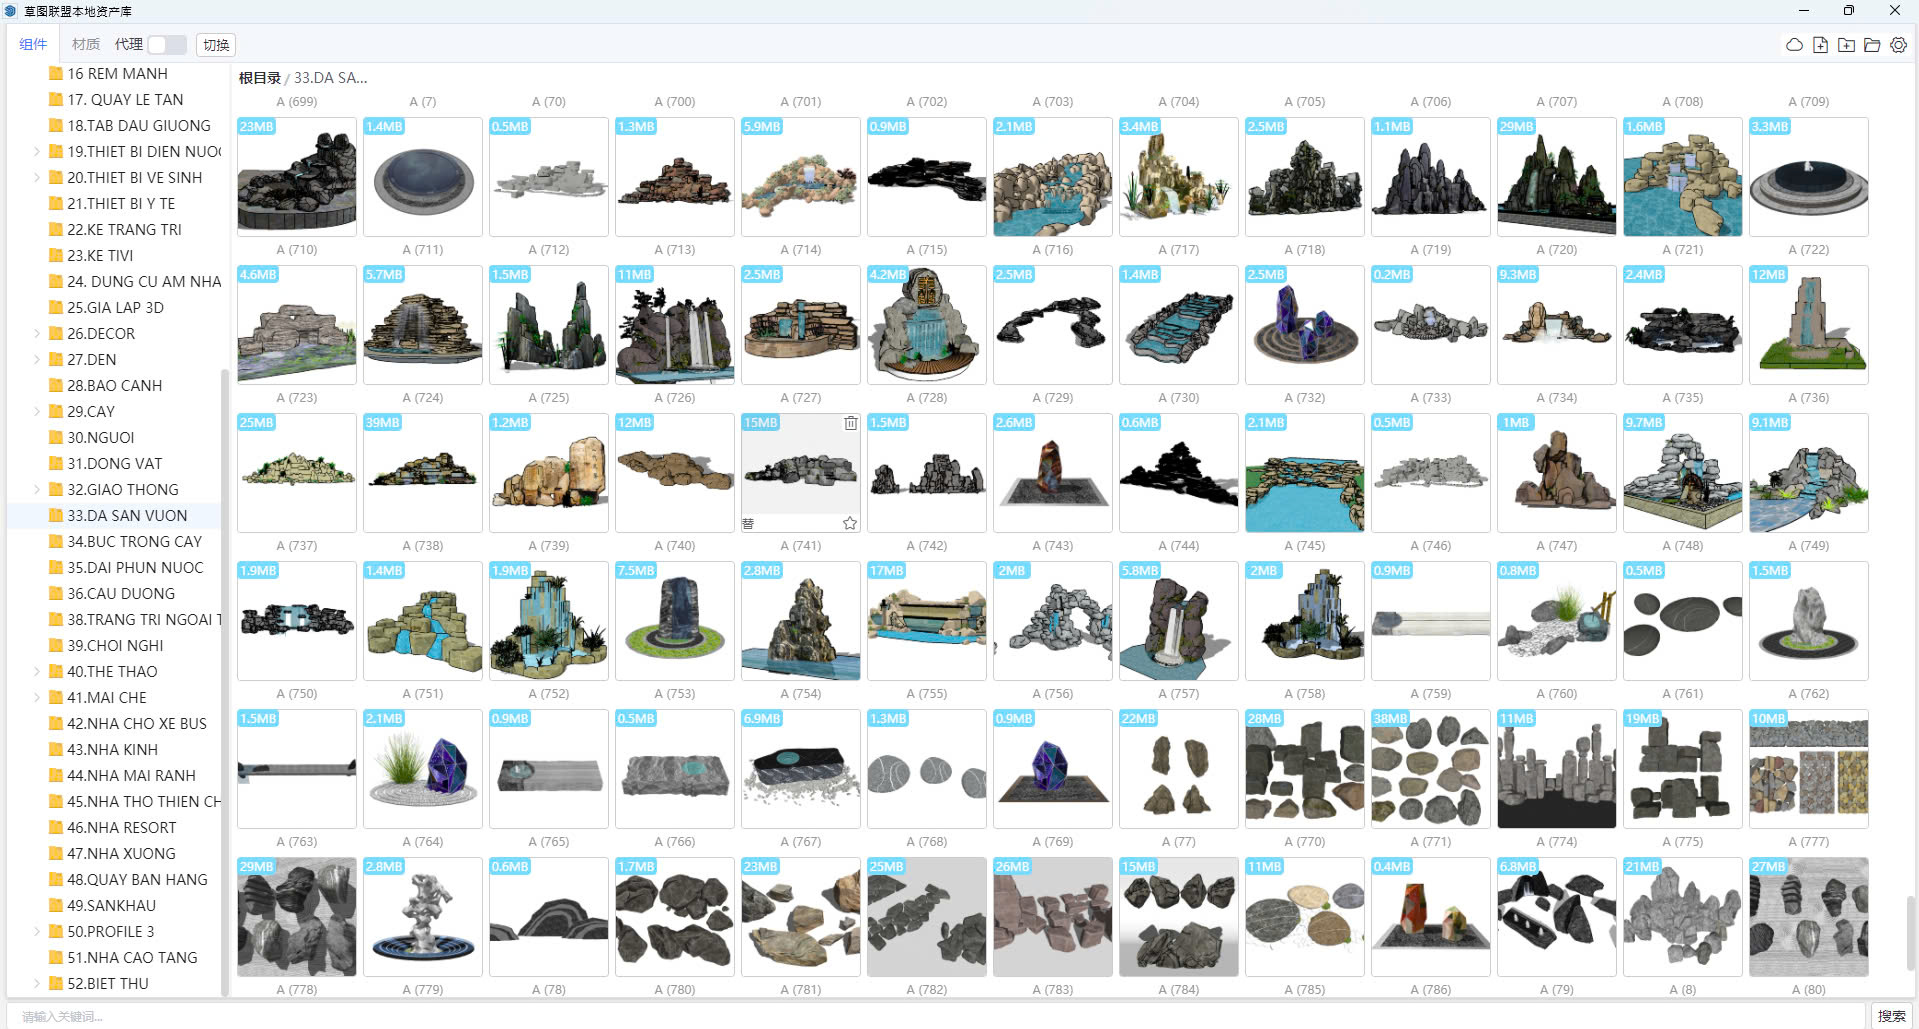Click the replace (替) icon on A (727)
This screenshot has width=1919, height=1029.
(x=748, y=523)
